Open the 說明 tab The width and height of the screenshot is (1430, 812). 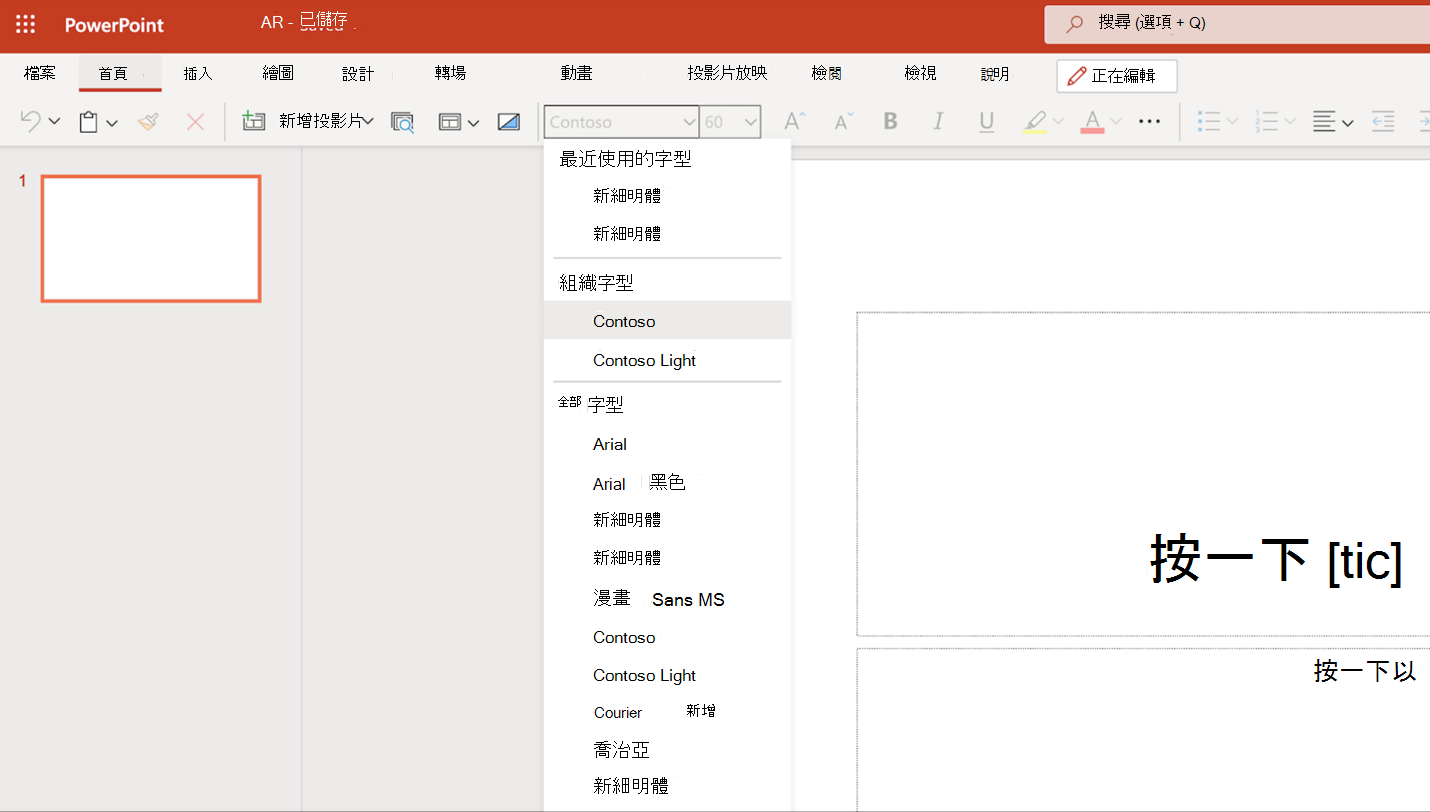tap(995, 74)
